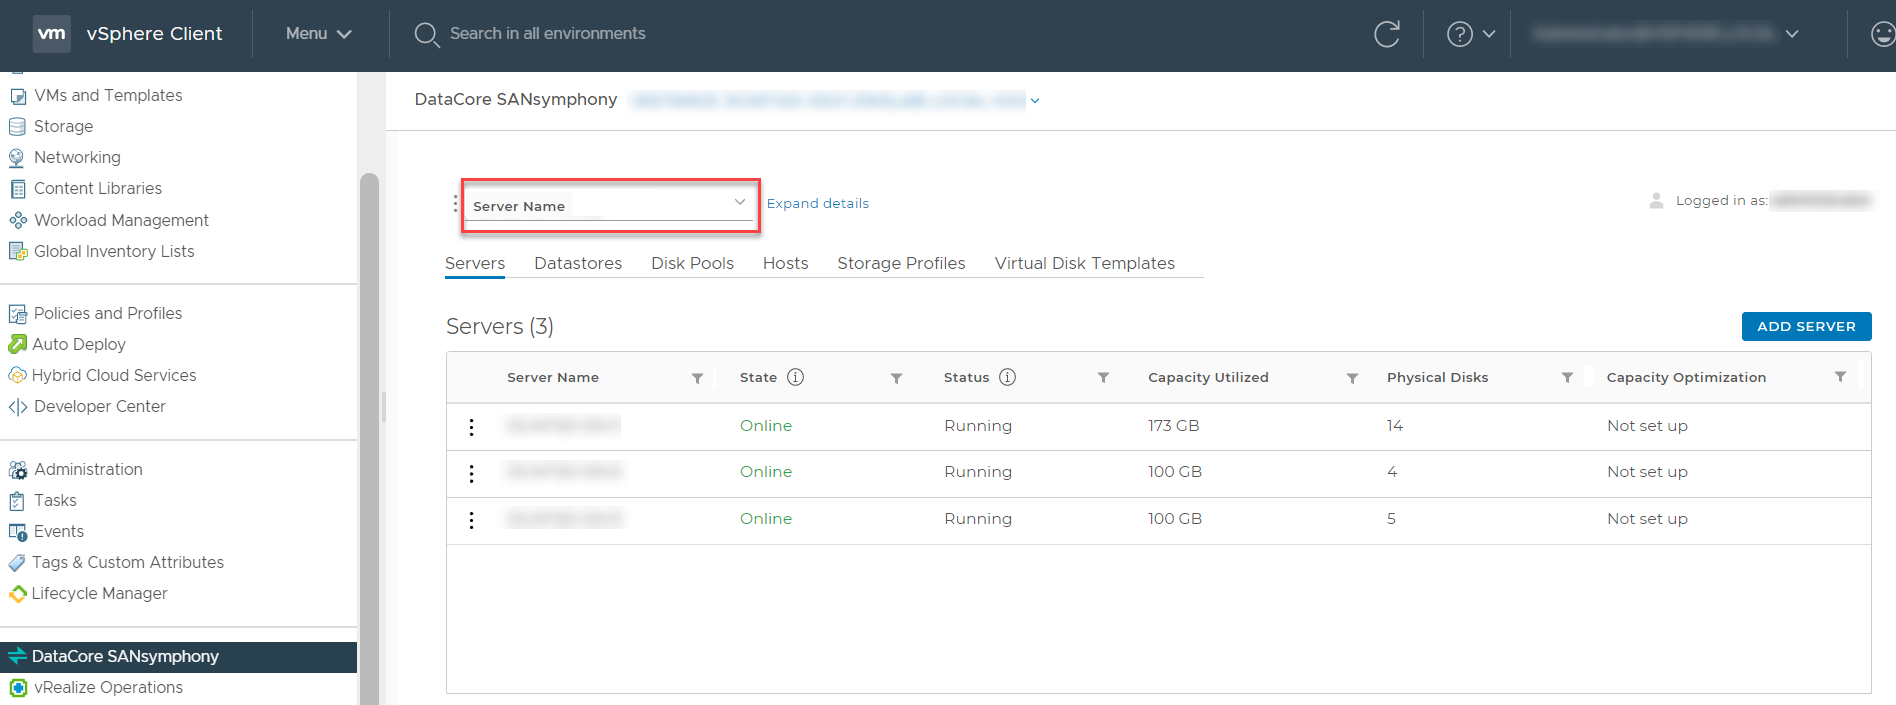Click the VMware vm logo icon
Screen dimensions: 1896x705
52,33
